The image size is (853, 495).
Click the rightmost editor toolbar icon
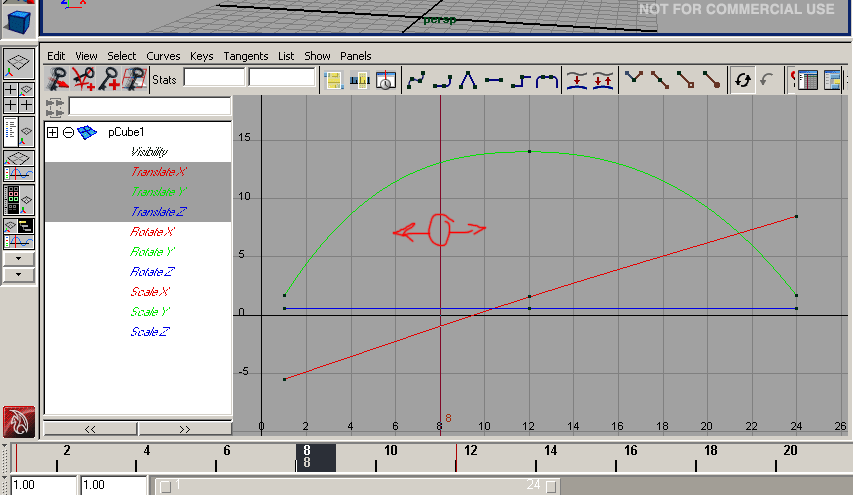[x=832, y=81]
